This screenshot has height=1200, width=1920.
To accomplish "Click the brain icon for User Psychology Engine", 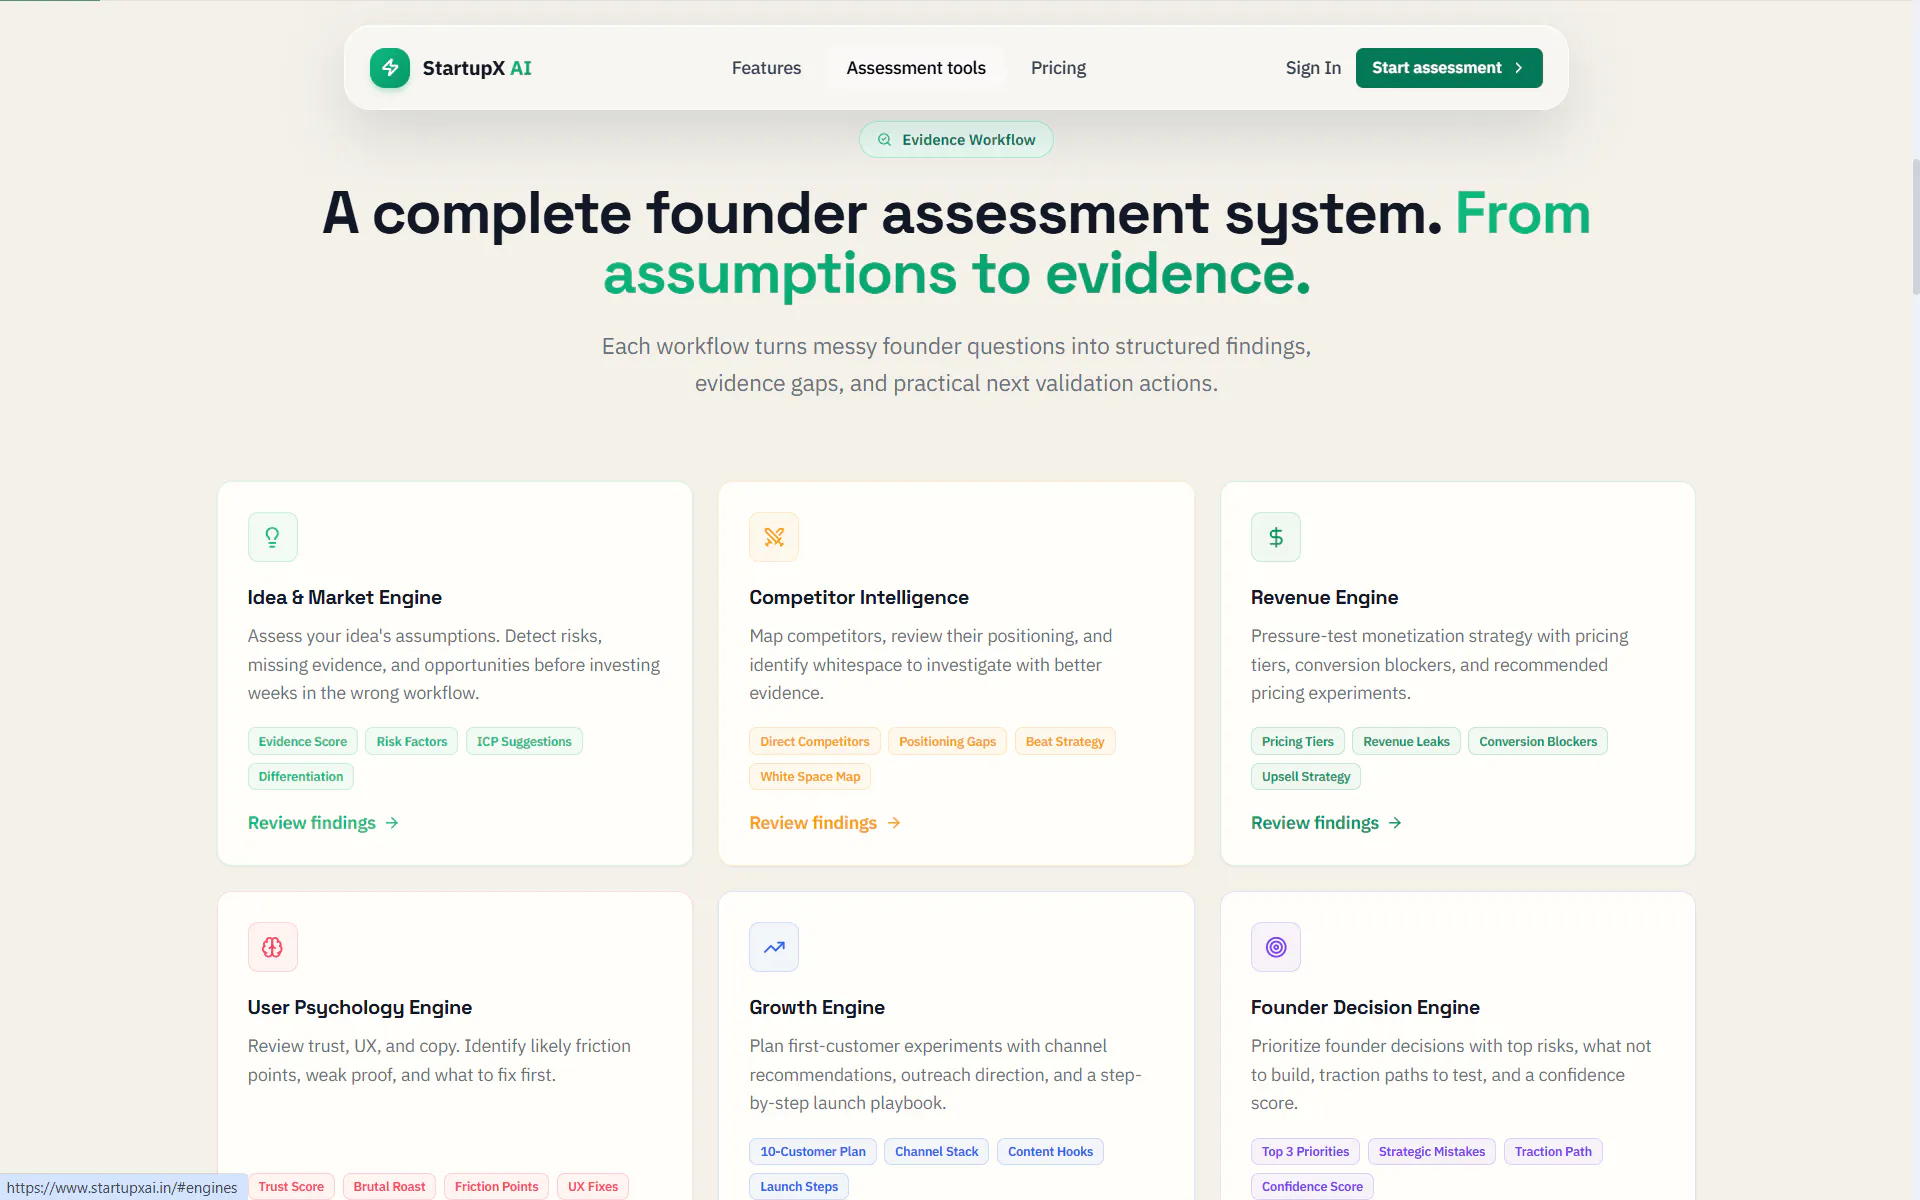I will click(273, 947).
